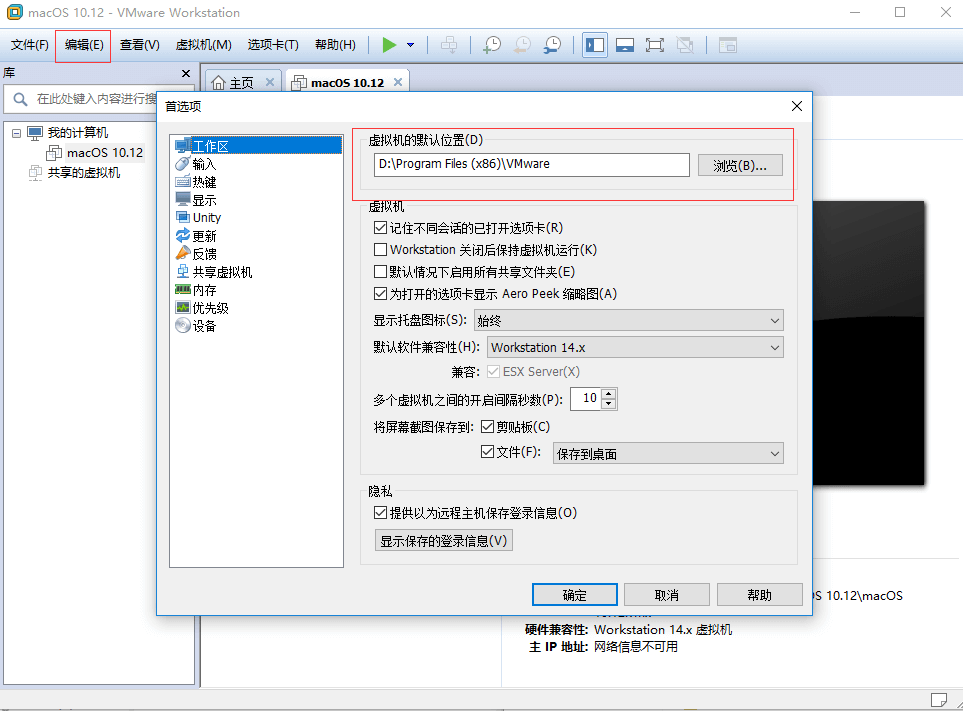Image resolution: width=963 pixels, height=711 pixels.
Task: Click the 浏览(B)... button
Action: click(x=740, y=165)
